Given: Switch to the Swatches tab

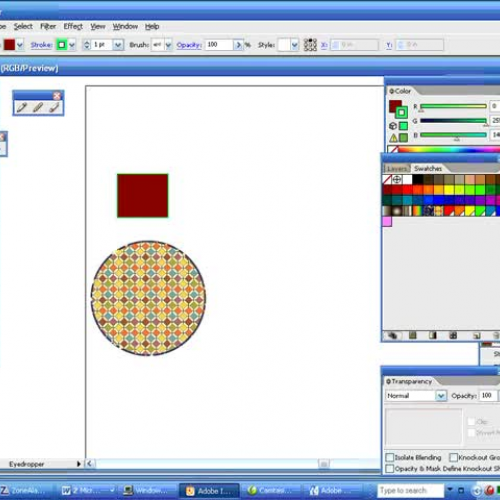Looking at the screenshot, I should point(428,168).
